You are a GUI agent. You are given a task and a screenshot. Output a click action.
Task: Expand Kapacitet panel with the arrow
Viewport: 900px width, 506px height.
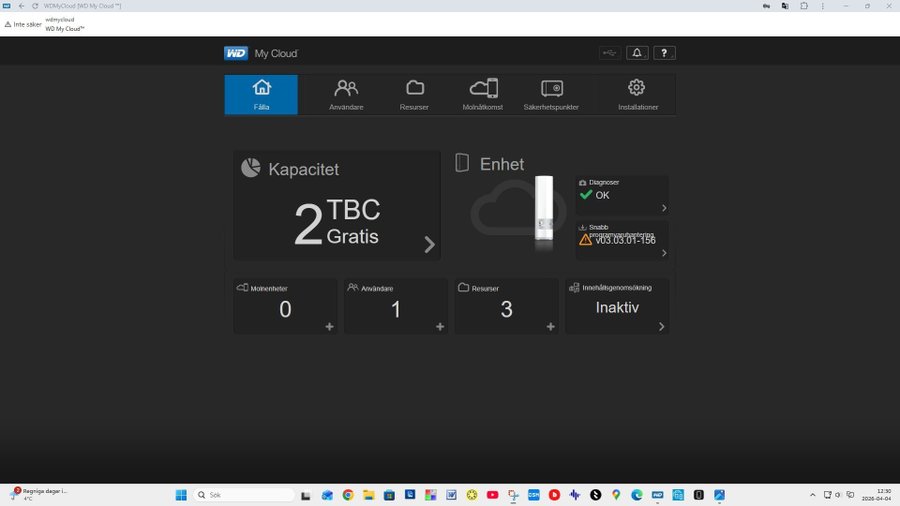pos(429,244)
